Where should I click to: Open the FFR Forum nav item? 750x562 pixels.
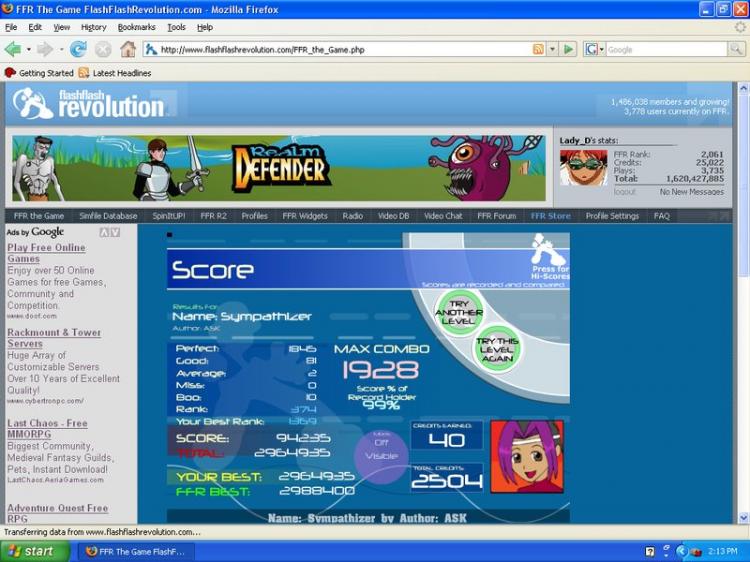click(496, 216)
